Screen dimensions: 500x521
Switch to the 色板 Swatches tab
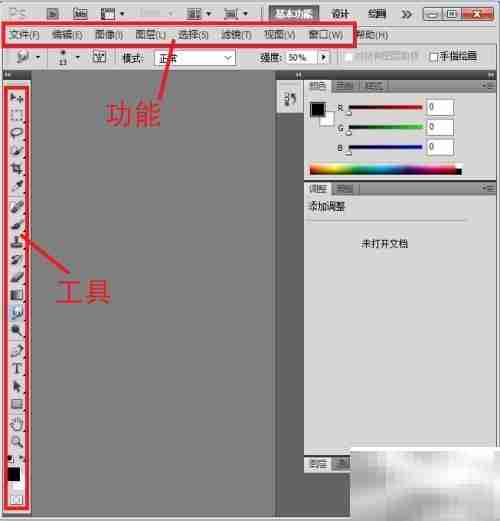pos(345,86)
